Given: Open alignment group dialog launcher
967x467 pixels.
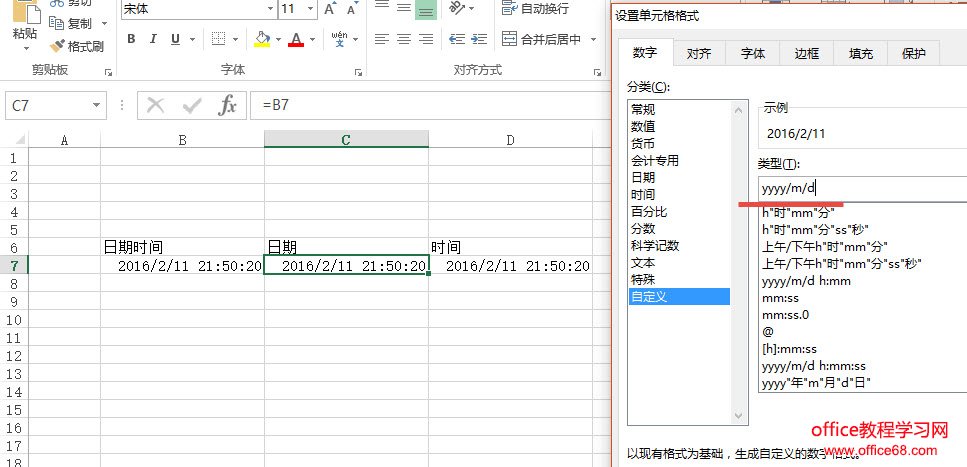Looking at the screenshot, I should click(597, 72).
